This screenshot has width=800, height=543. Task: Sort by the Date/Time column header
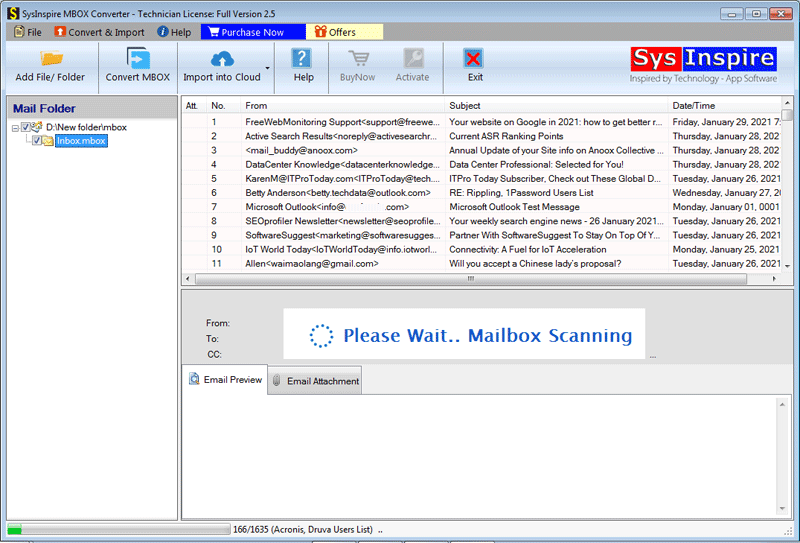click(x=724, y=106)
